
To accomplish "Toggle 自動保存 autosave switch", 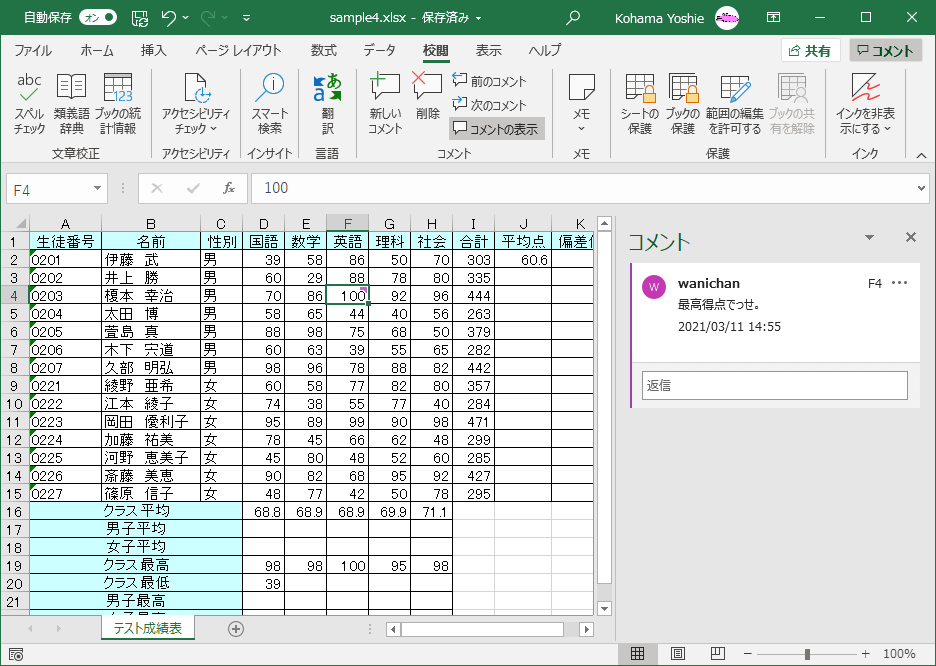I will click(97, 17).
